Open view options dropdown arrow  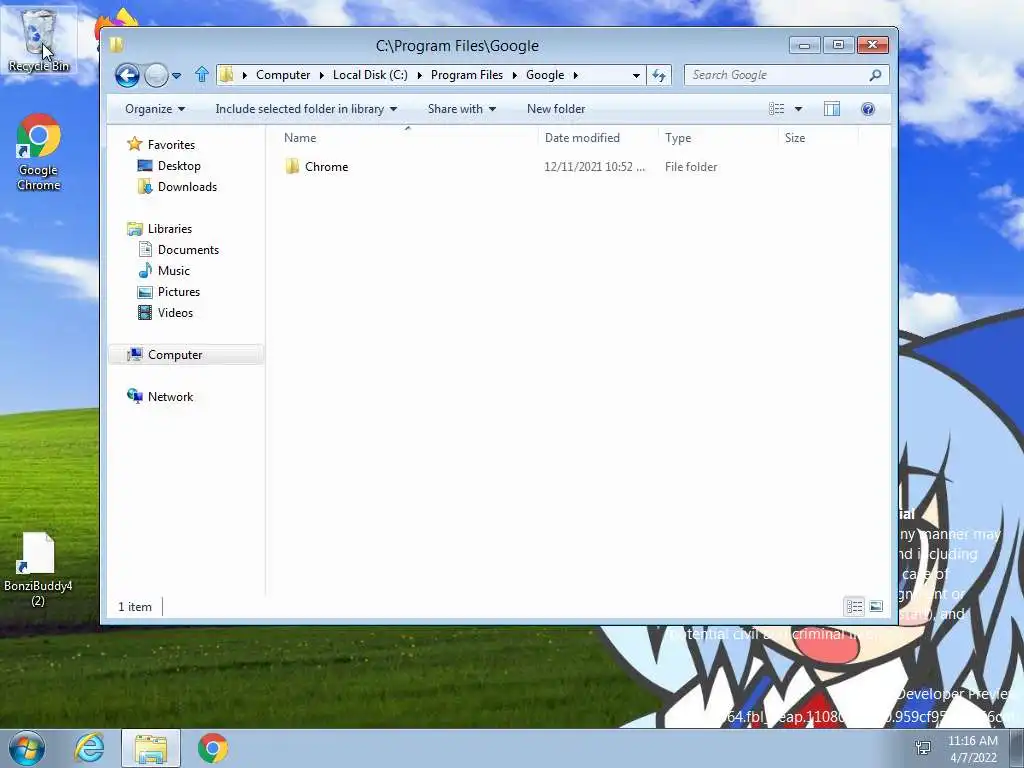click(x=798, y=109)
